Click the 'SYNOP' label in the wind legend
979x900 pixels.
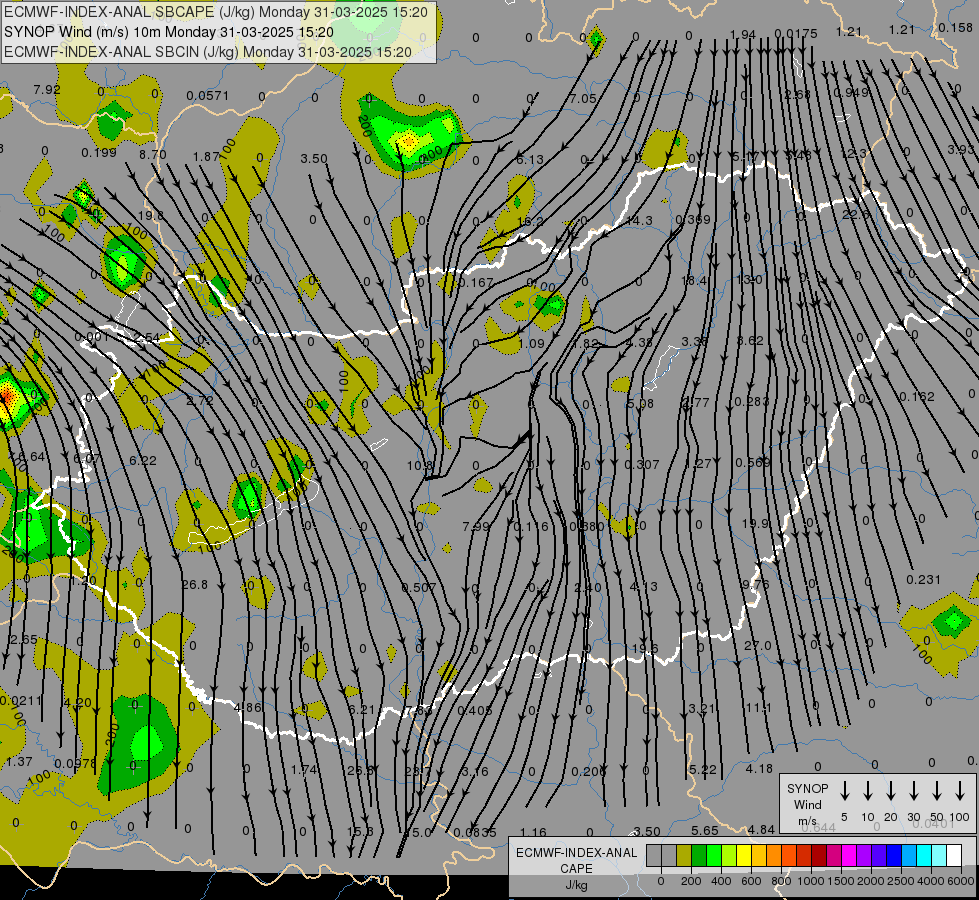(x=807, y=788)
